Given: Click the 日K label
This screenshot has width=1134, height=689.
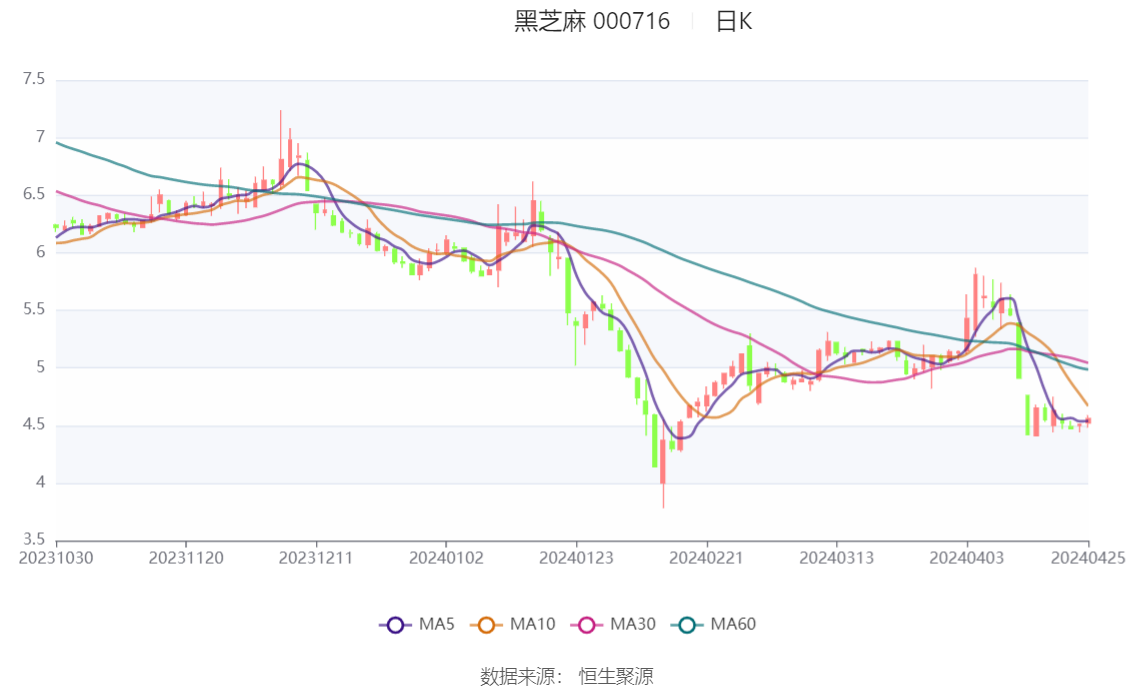Looking at the screenshot, I should 733,22.
